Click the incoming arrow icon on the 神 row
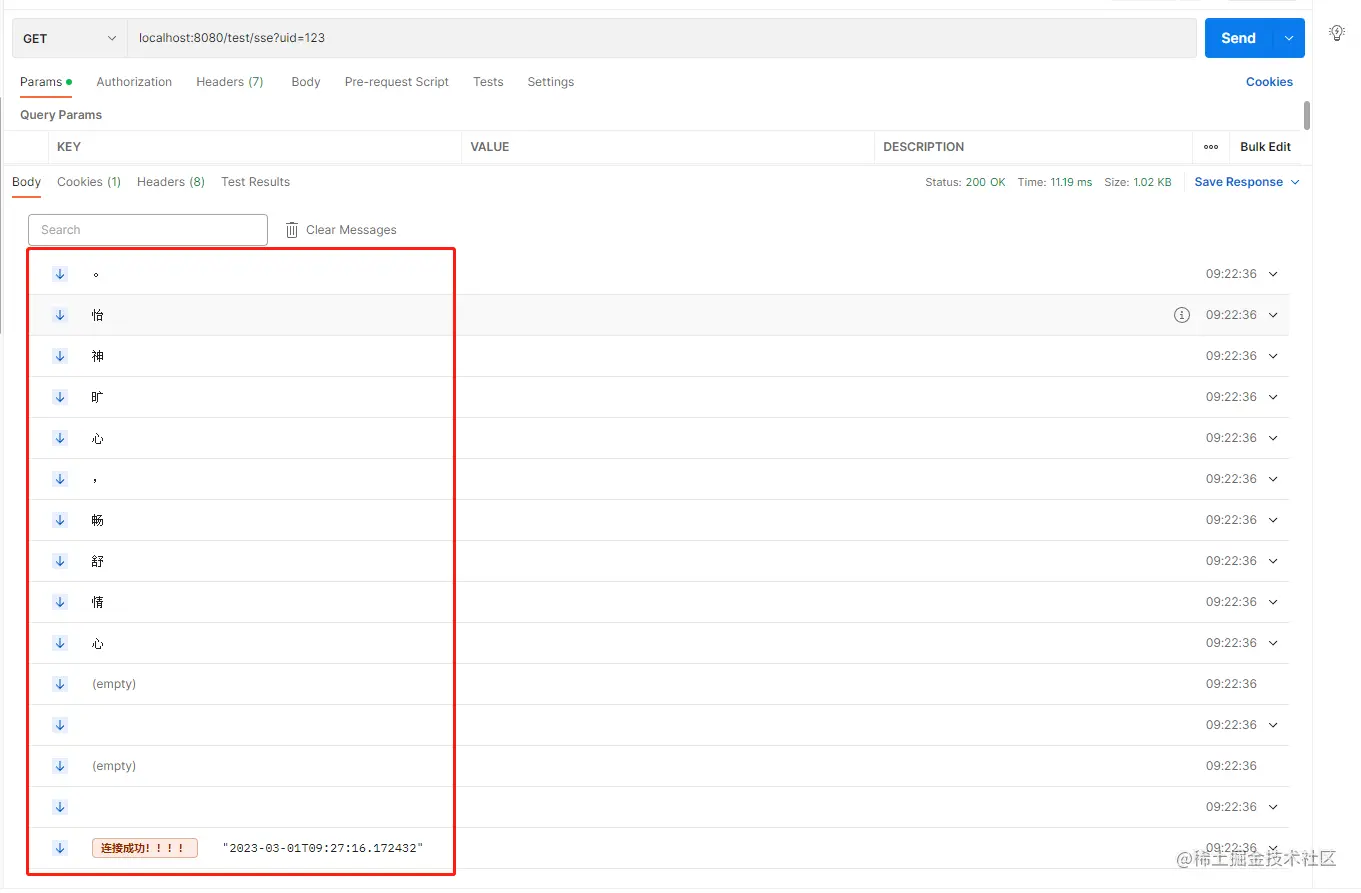The image size is (1361, 893). click(x=60, y=356)
